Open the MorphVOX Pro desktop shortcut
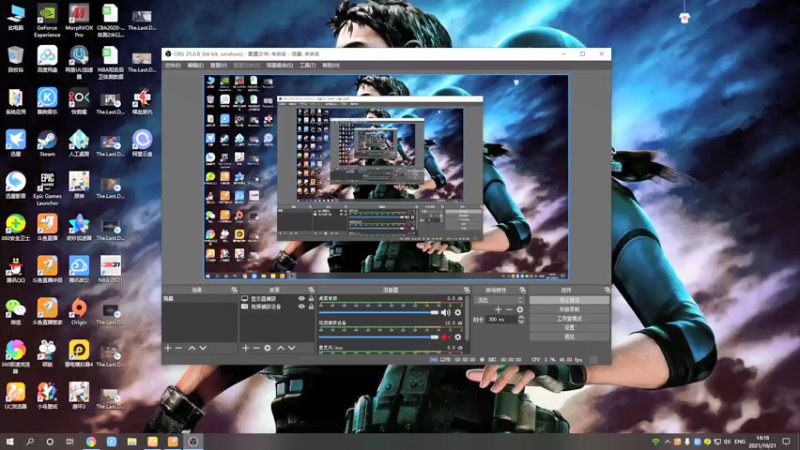Image resolution: width=800 pixels, height=450 pixels. click(x=79, y=20)
